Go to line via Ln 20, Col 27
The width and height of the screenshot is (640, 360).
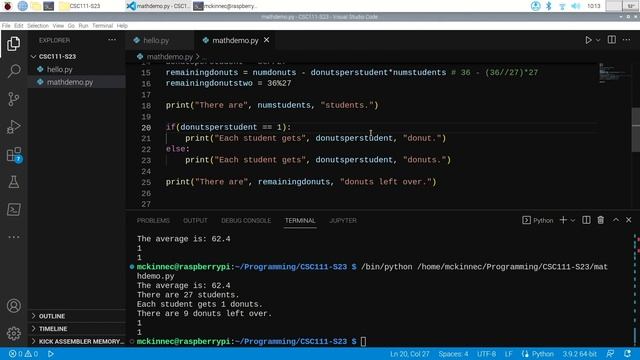[x=409, y=354]
